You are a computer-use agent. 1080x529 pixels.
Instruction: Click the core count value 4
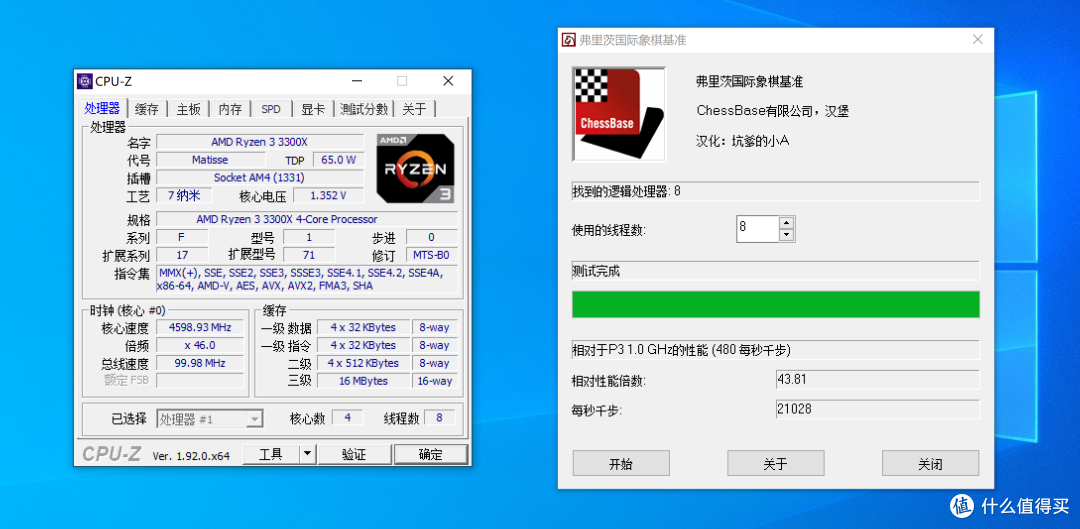[348, 417]
